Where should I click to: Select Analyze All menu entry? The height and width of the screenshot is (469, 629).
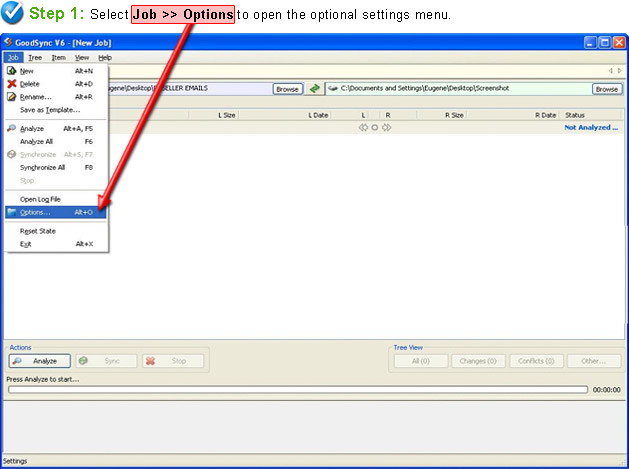point(56,141)
